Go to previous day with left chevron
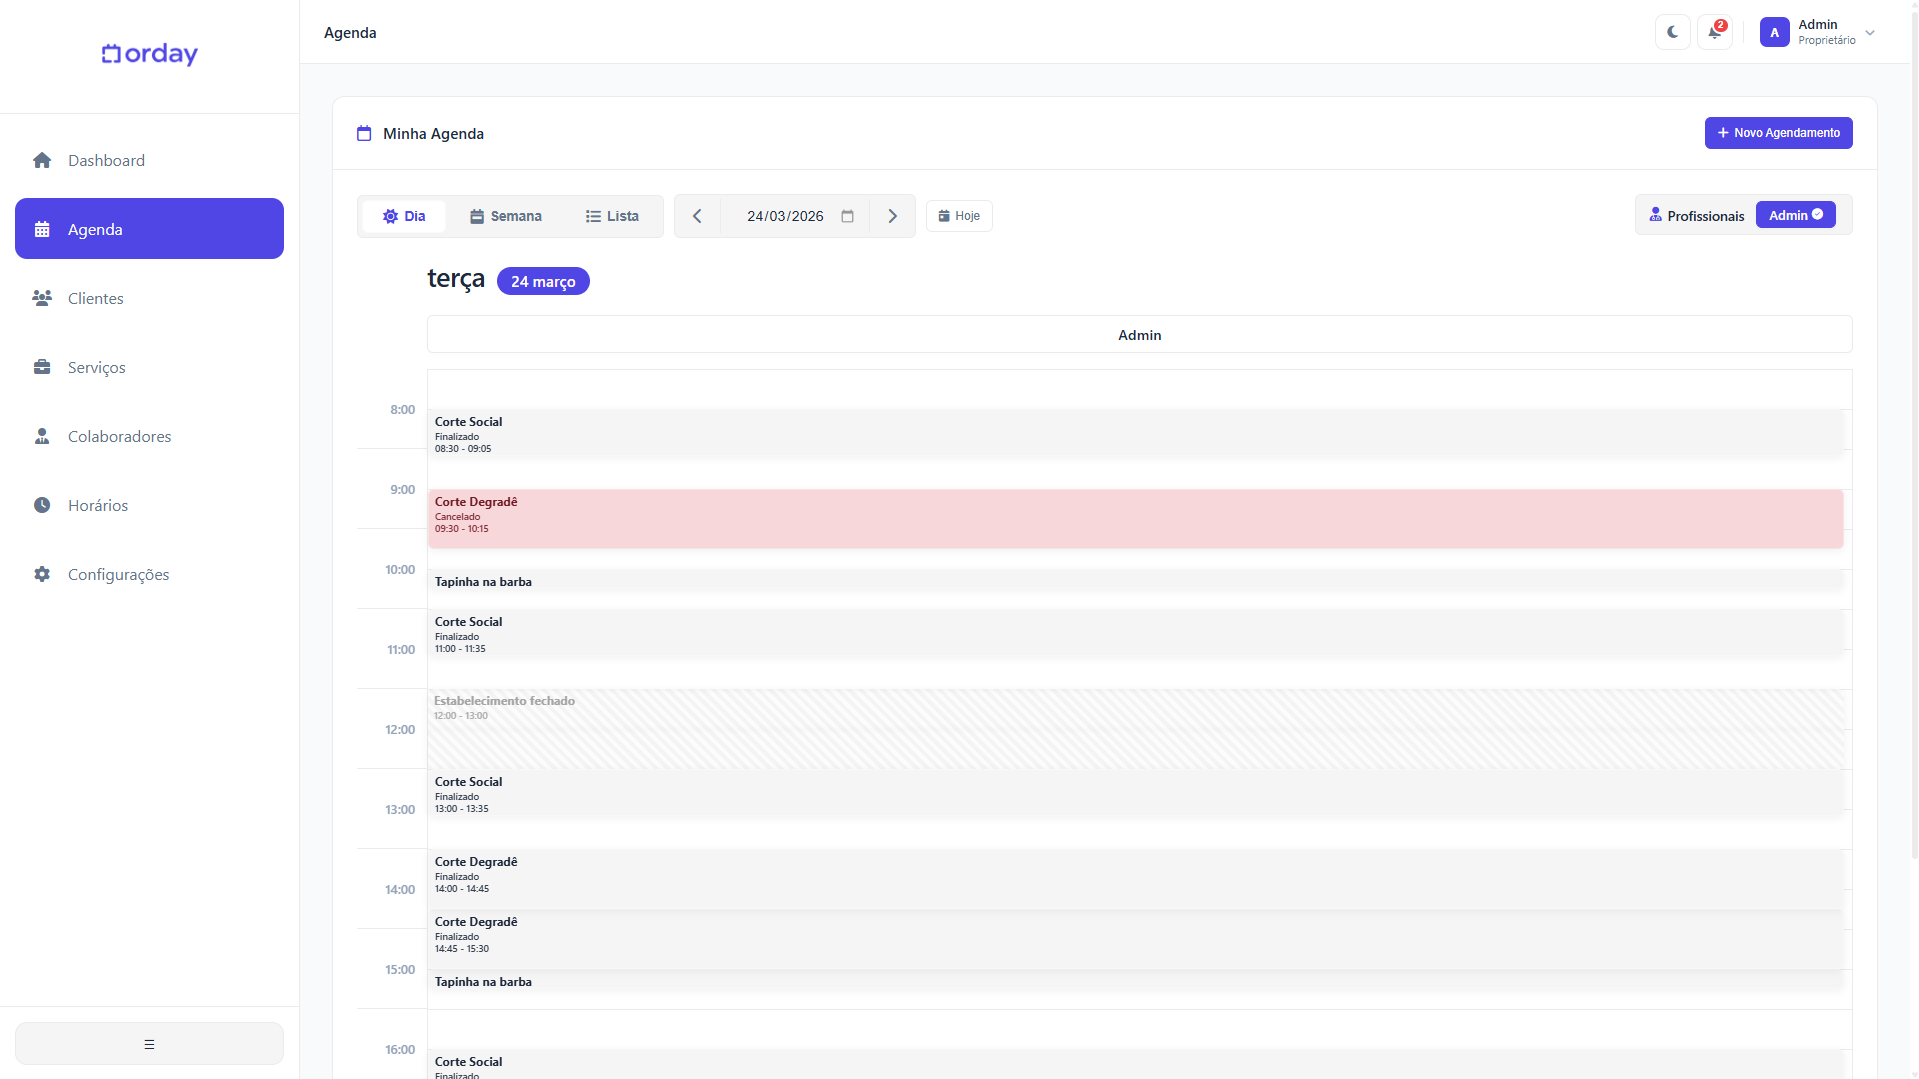Viewport: 1919px width, 1079px height. click(x=697, y=216)
